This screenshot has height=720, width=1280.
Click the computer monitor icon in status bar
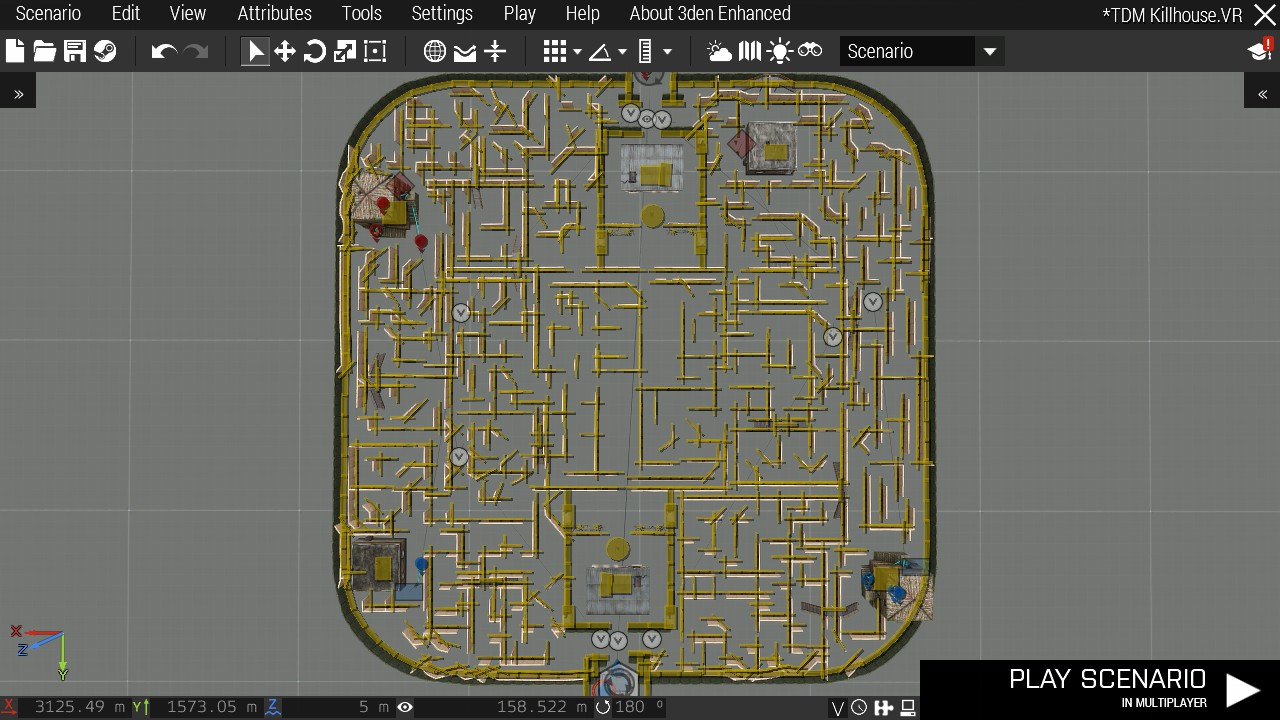[908, 708]
